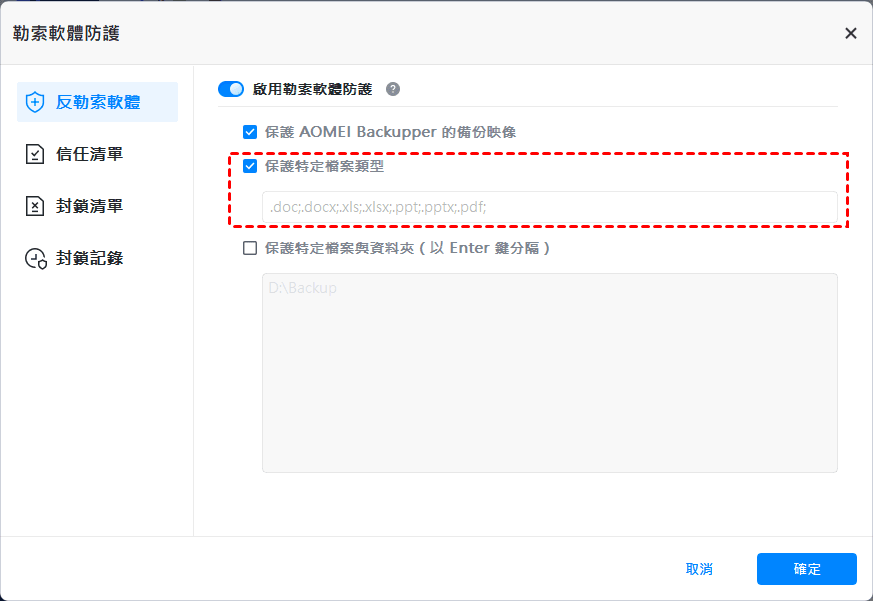Check 保護特定檔案與資料夾 checkbox

(x=250, y=248)
